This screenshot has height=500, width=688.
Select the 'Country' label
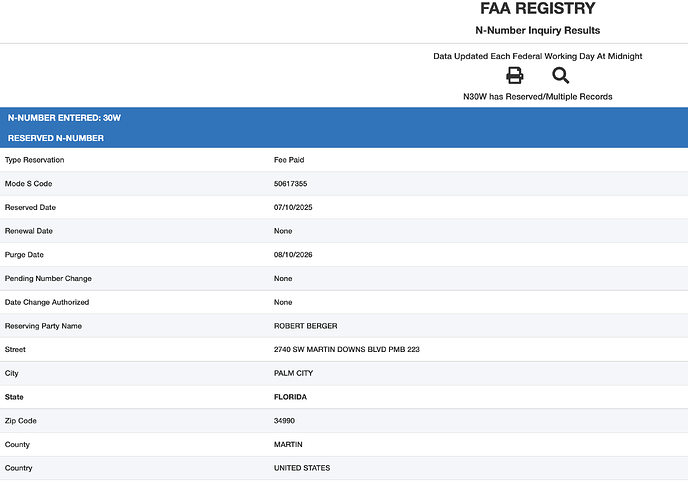(x=18, y=468)
